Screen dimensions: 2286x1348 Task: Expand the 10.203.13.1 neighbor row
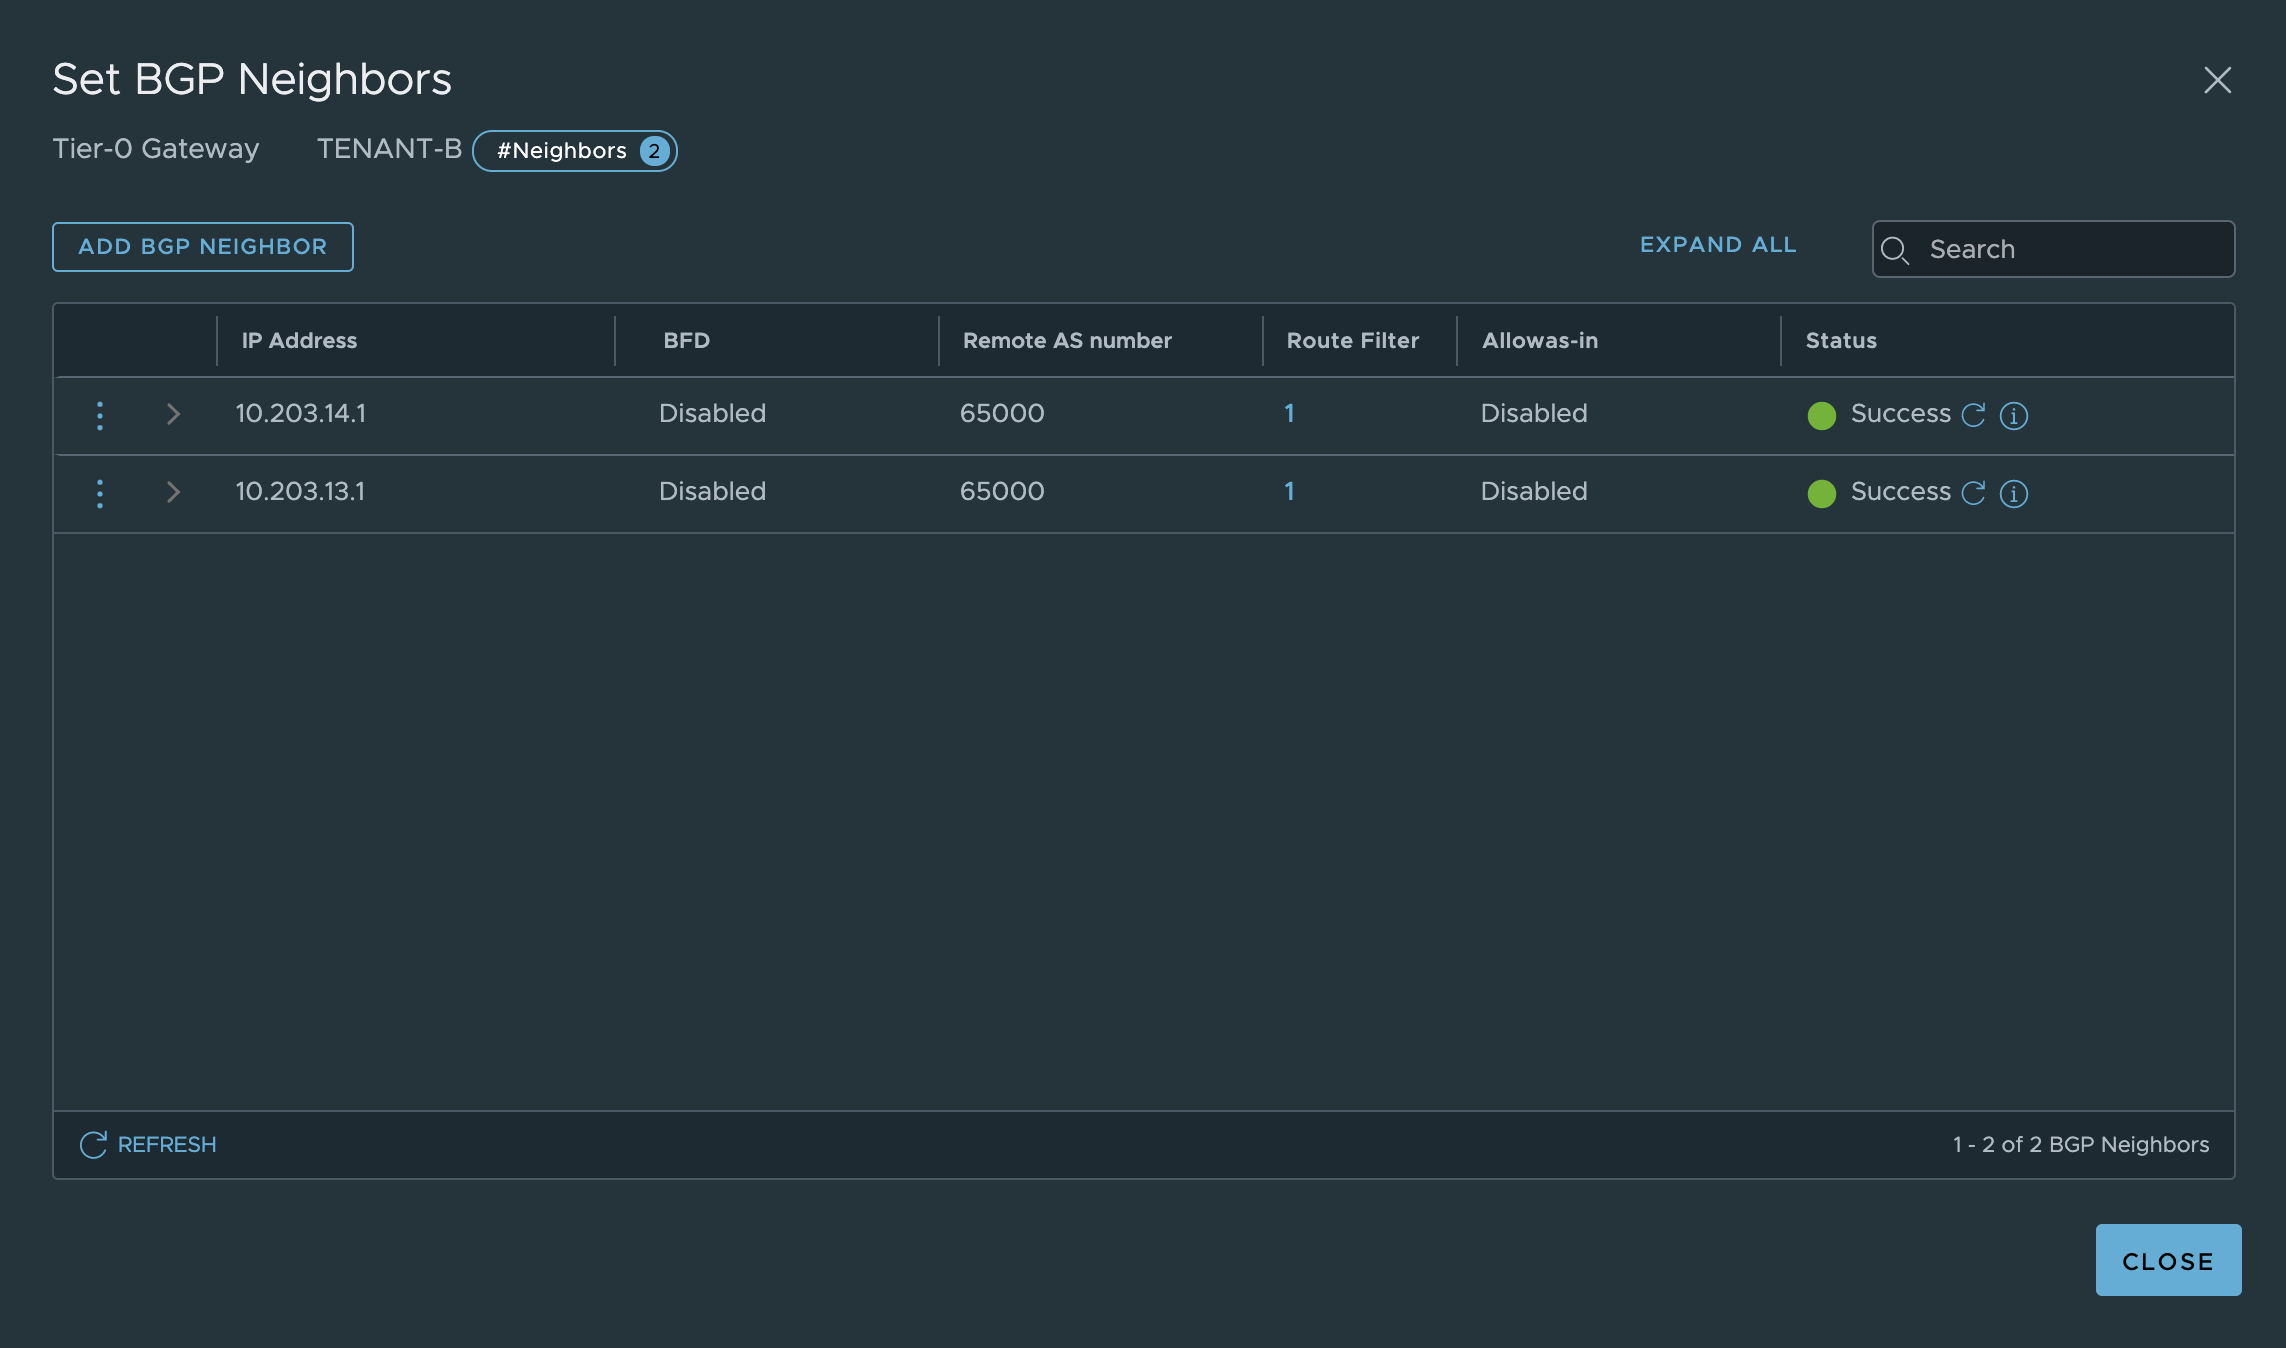(173, 492)
